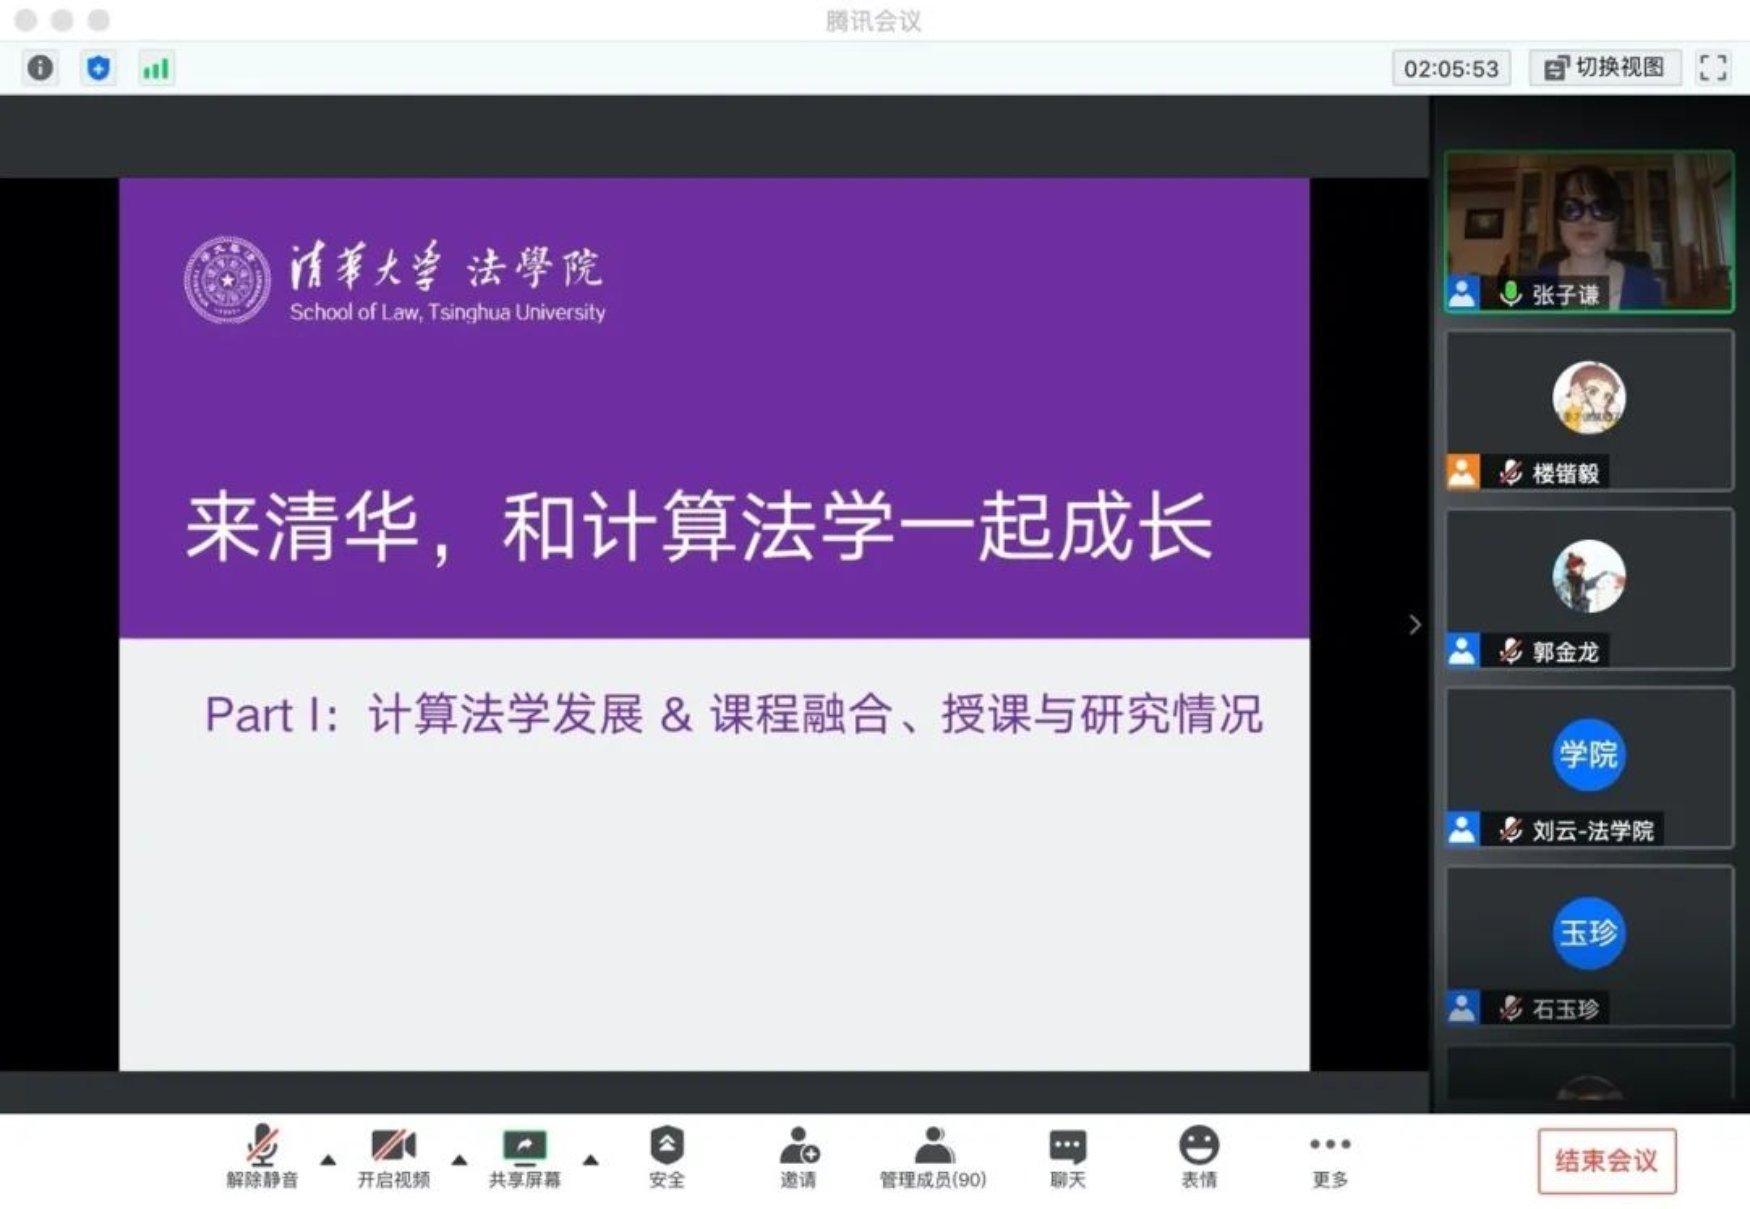The width and height of the screenshot is (1750, 1209).
Task: Collapse participant strip with the chevron arrow
Action: pos(1415,625)
